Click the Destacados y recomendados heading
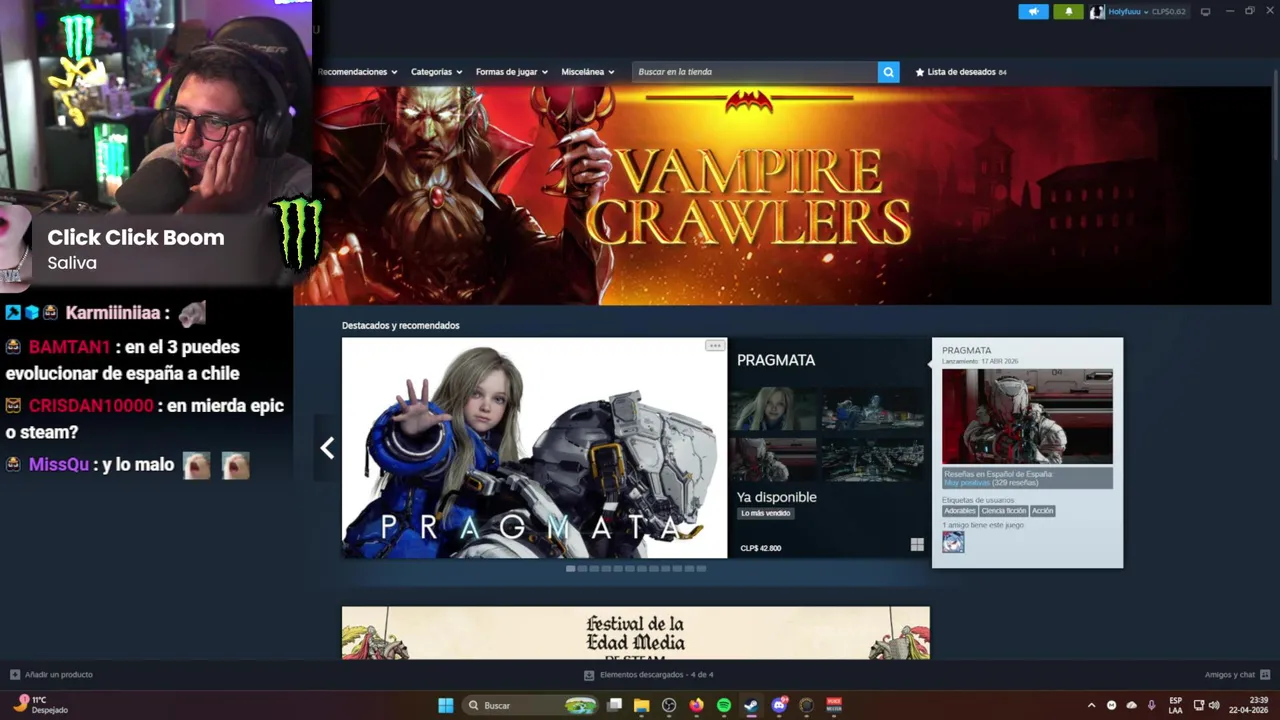 [400, 326]
